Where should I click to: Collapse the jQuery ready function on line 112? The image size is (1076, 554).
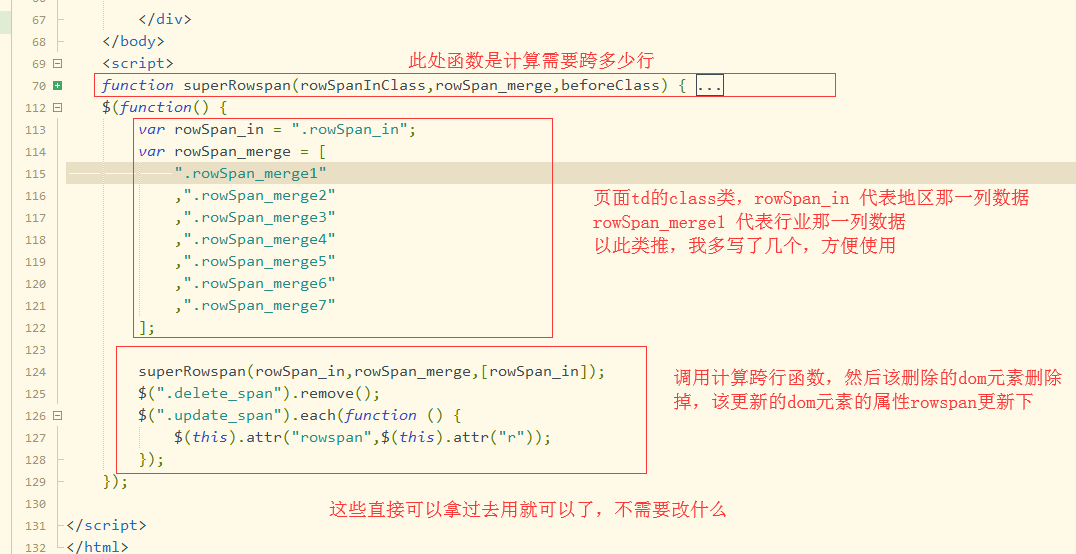pos(58,108)
